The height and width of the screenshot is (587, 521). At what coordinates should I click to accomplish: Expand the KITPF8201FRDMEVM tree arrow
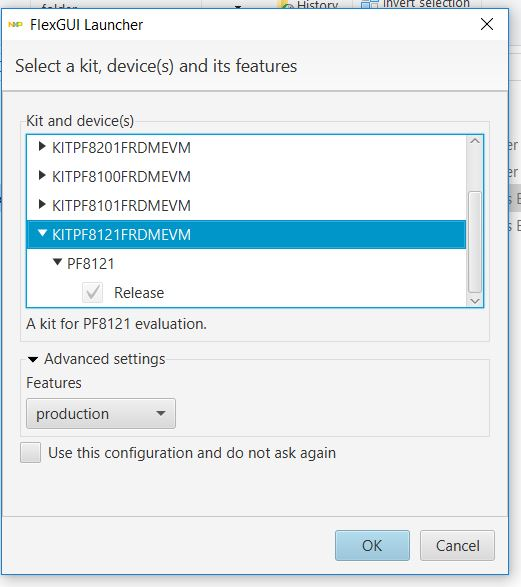(42, 146)
